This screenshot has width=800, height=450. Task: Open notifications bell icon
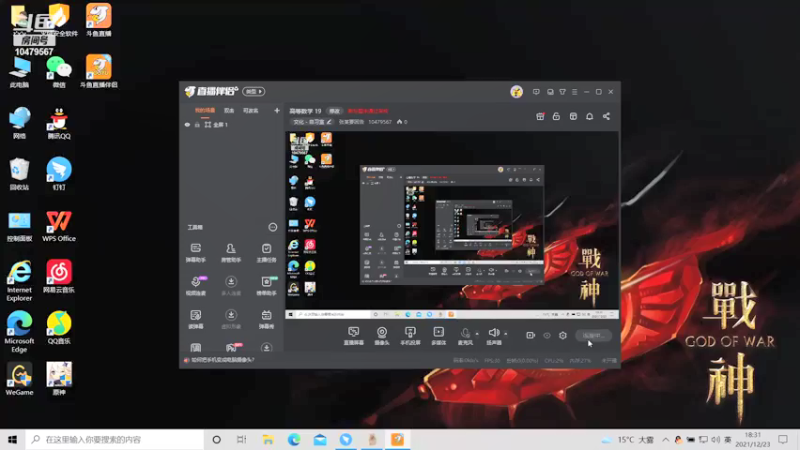(x=589, y=116)
